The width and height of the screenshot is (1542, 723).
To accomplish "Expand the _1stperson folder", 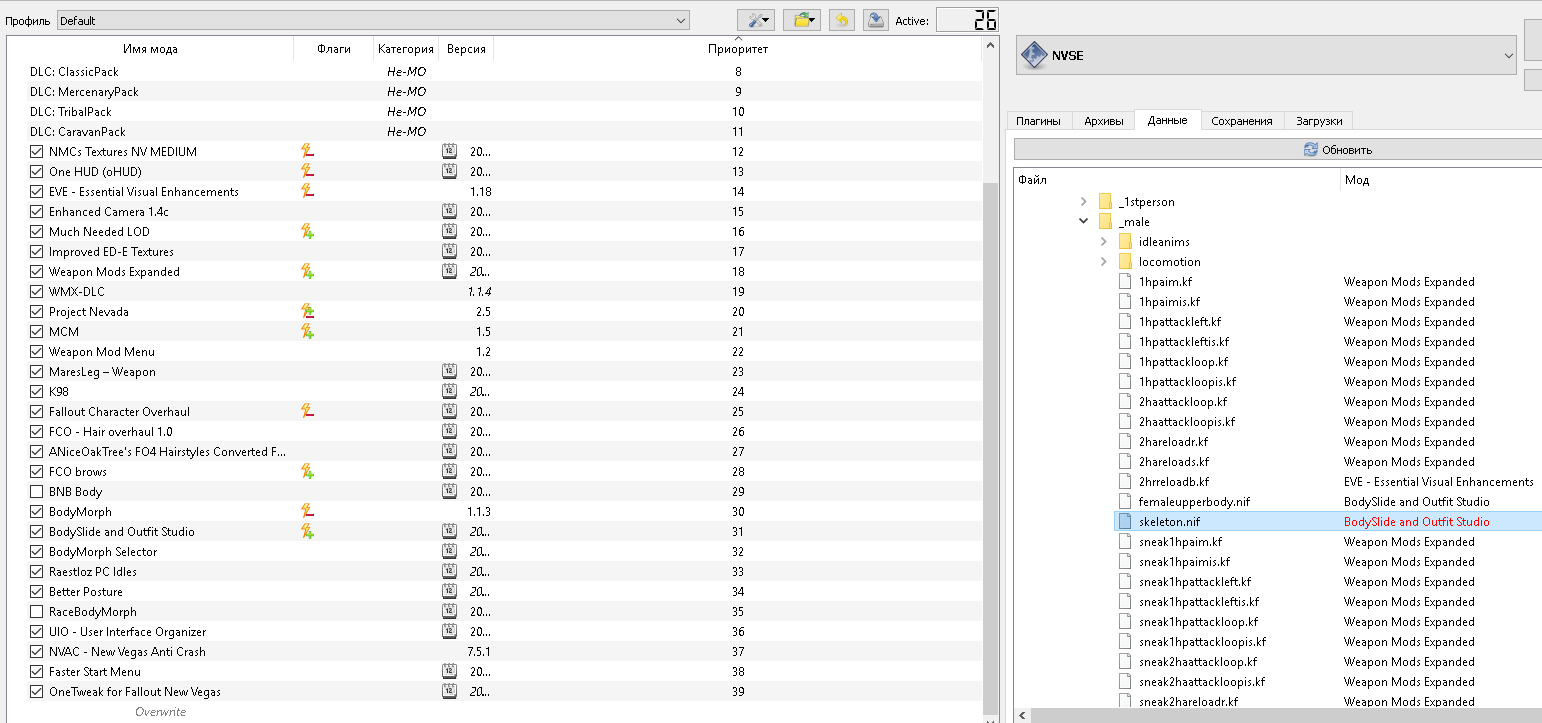I will (x=1083, y=202).
